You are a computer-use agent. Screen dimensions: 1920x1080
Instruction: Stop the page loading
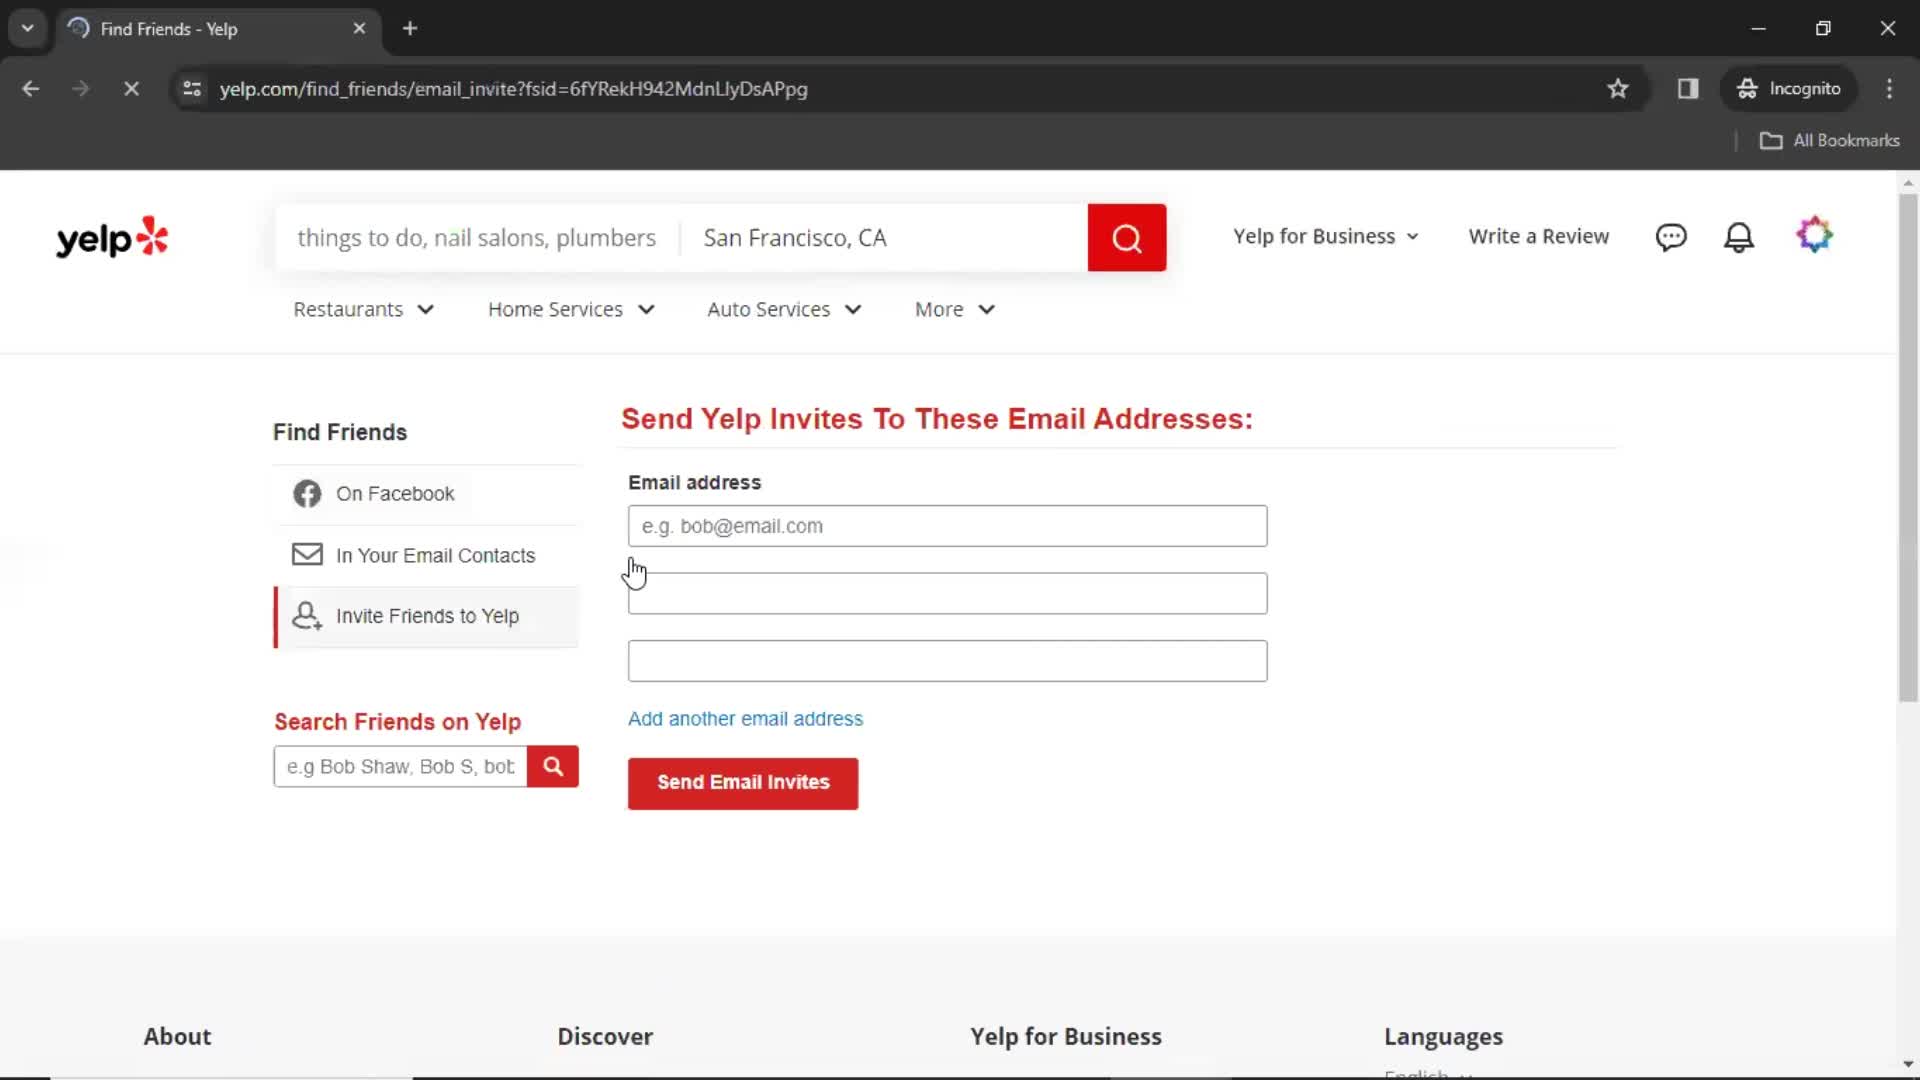tap(131, 89)
